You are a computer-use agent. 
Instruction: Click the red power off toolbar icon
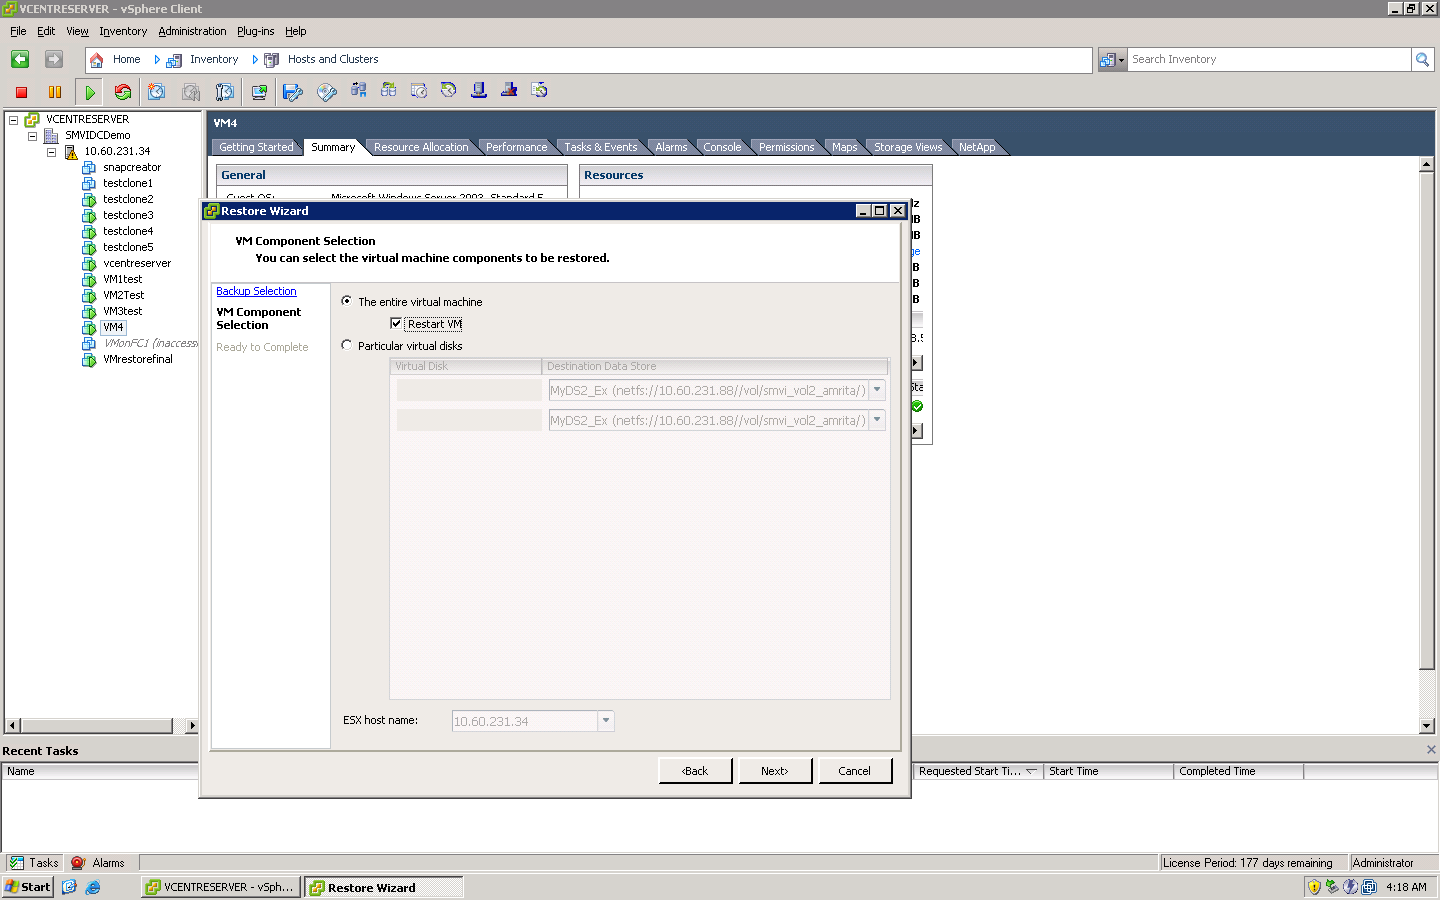click(x=21, y=92)
